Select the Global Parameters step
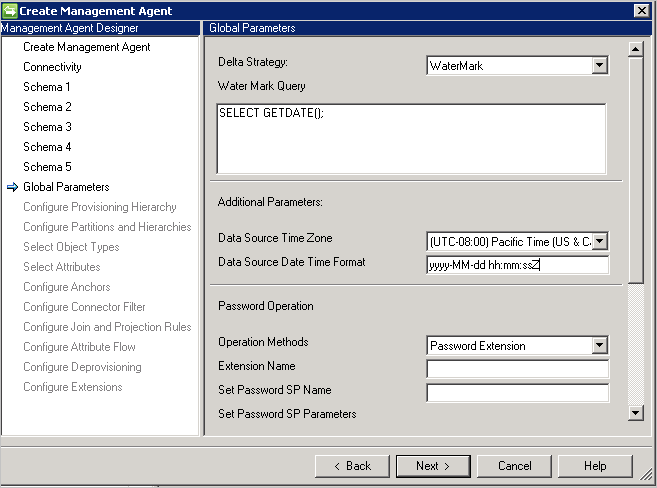The image size is (657, 488). coord(66,187)
